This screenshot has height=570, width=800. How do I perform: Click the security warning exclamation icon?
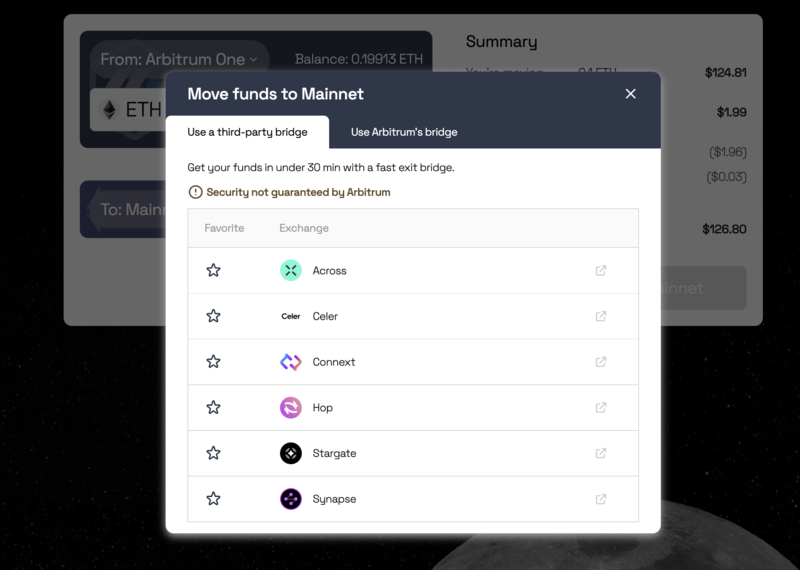point(195,192)
